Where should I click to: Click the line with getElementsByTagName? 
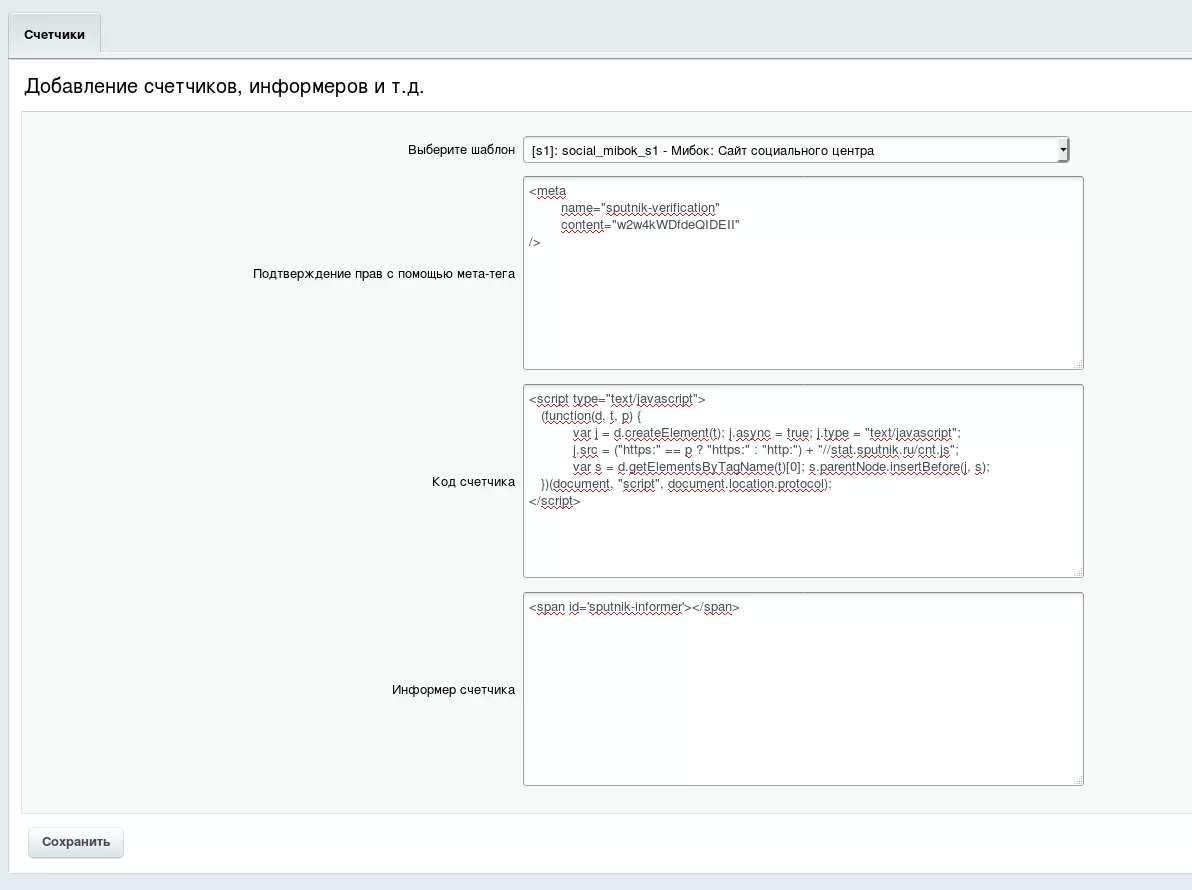pos(781,467)
